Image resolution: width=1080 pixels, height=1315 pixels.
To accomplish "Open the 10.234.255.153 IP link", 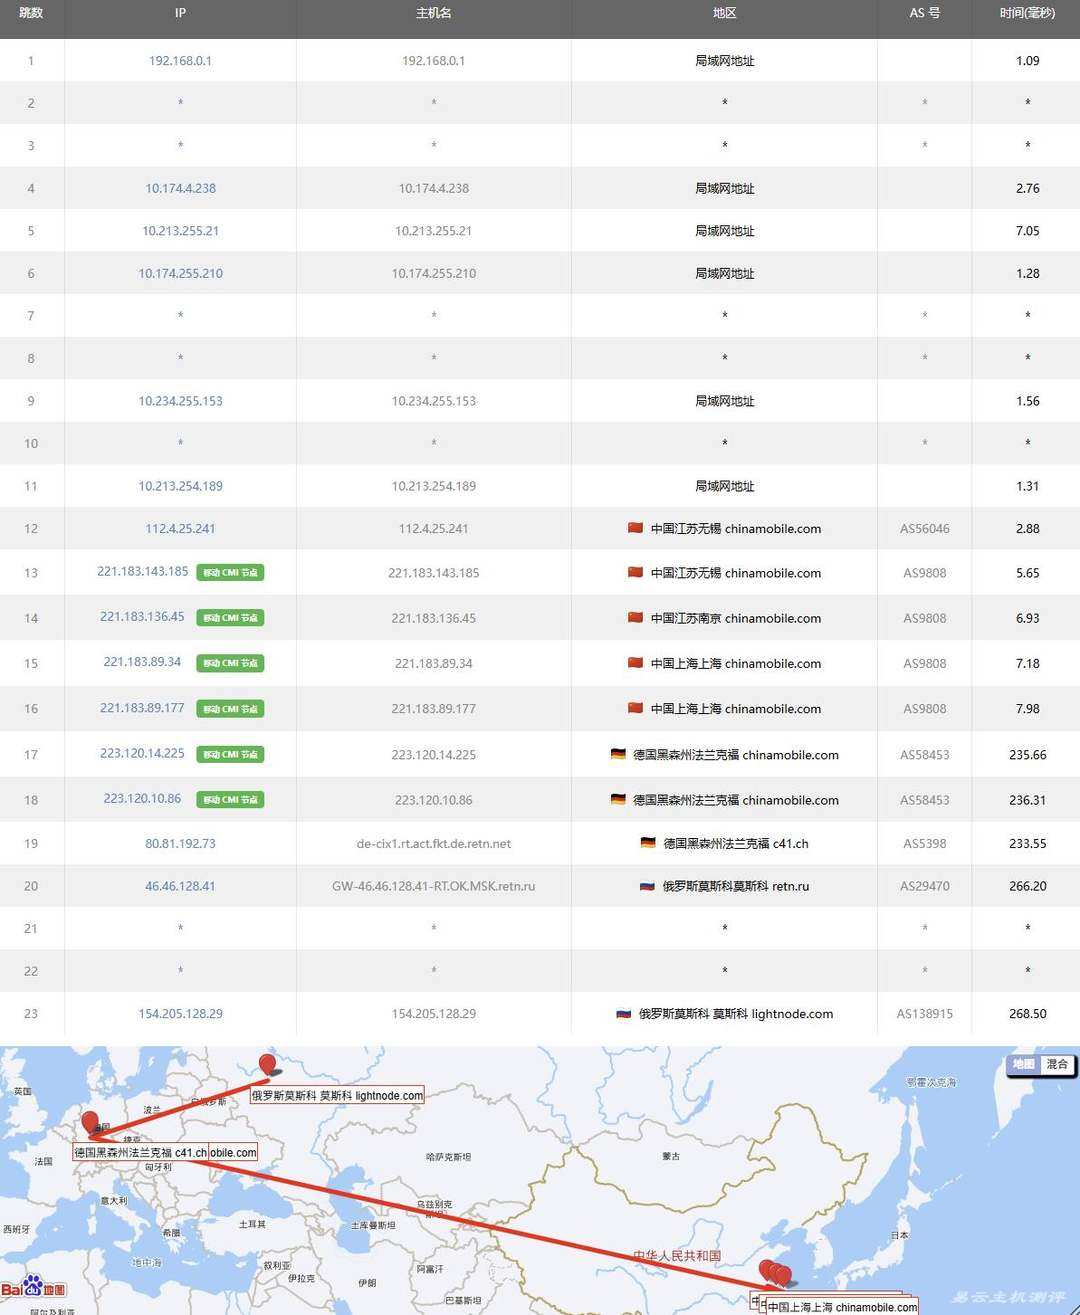I will [x=180, y=401].
